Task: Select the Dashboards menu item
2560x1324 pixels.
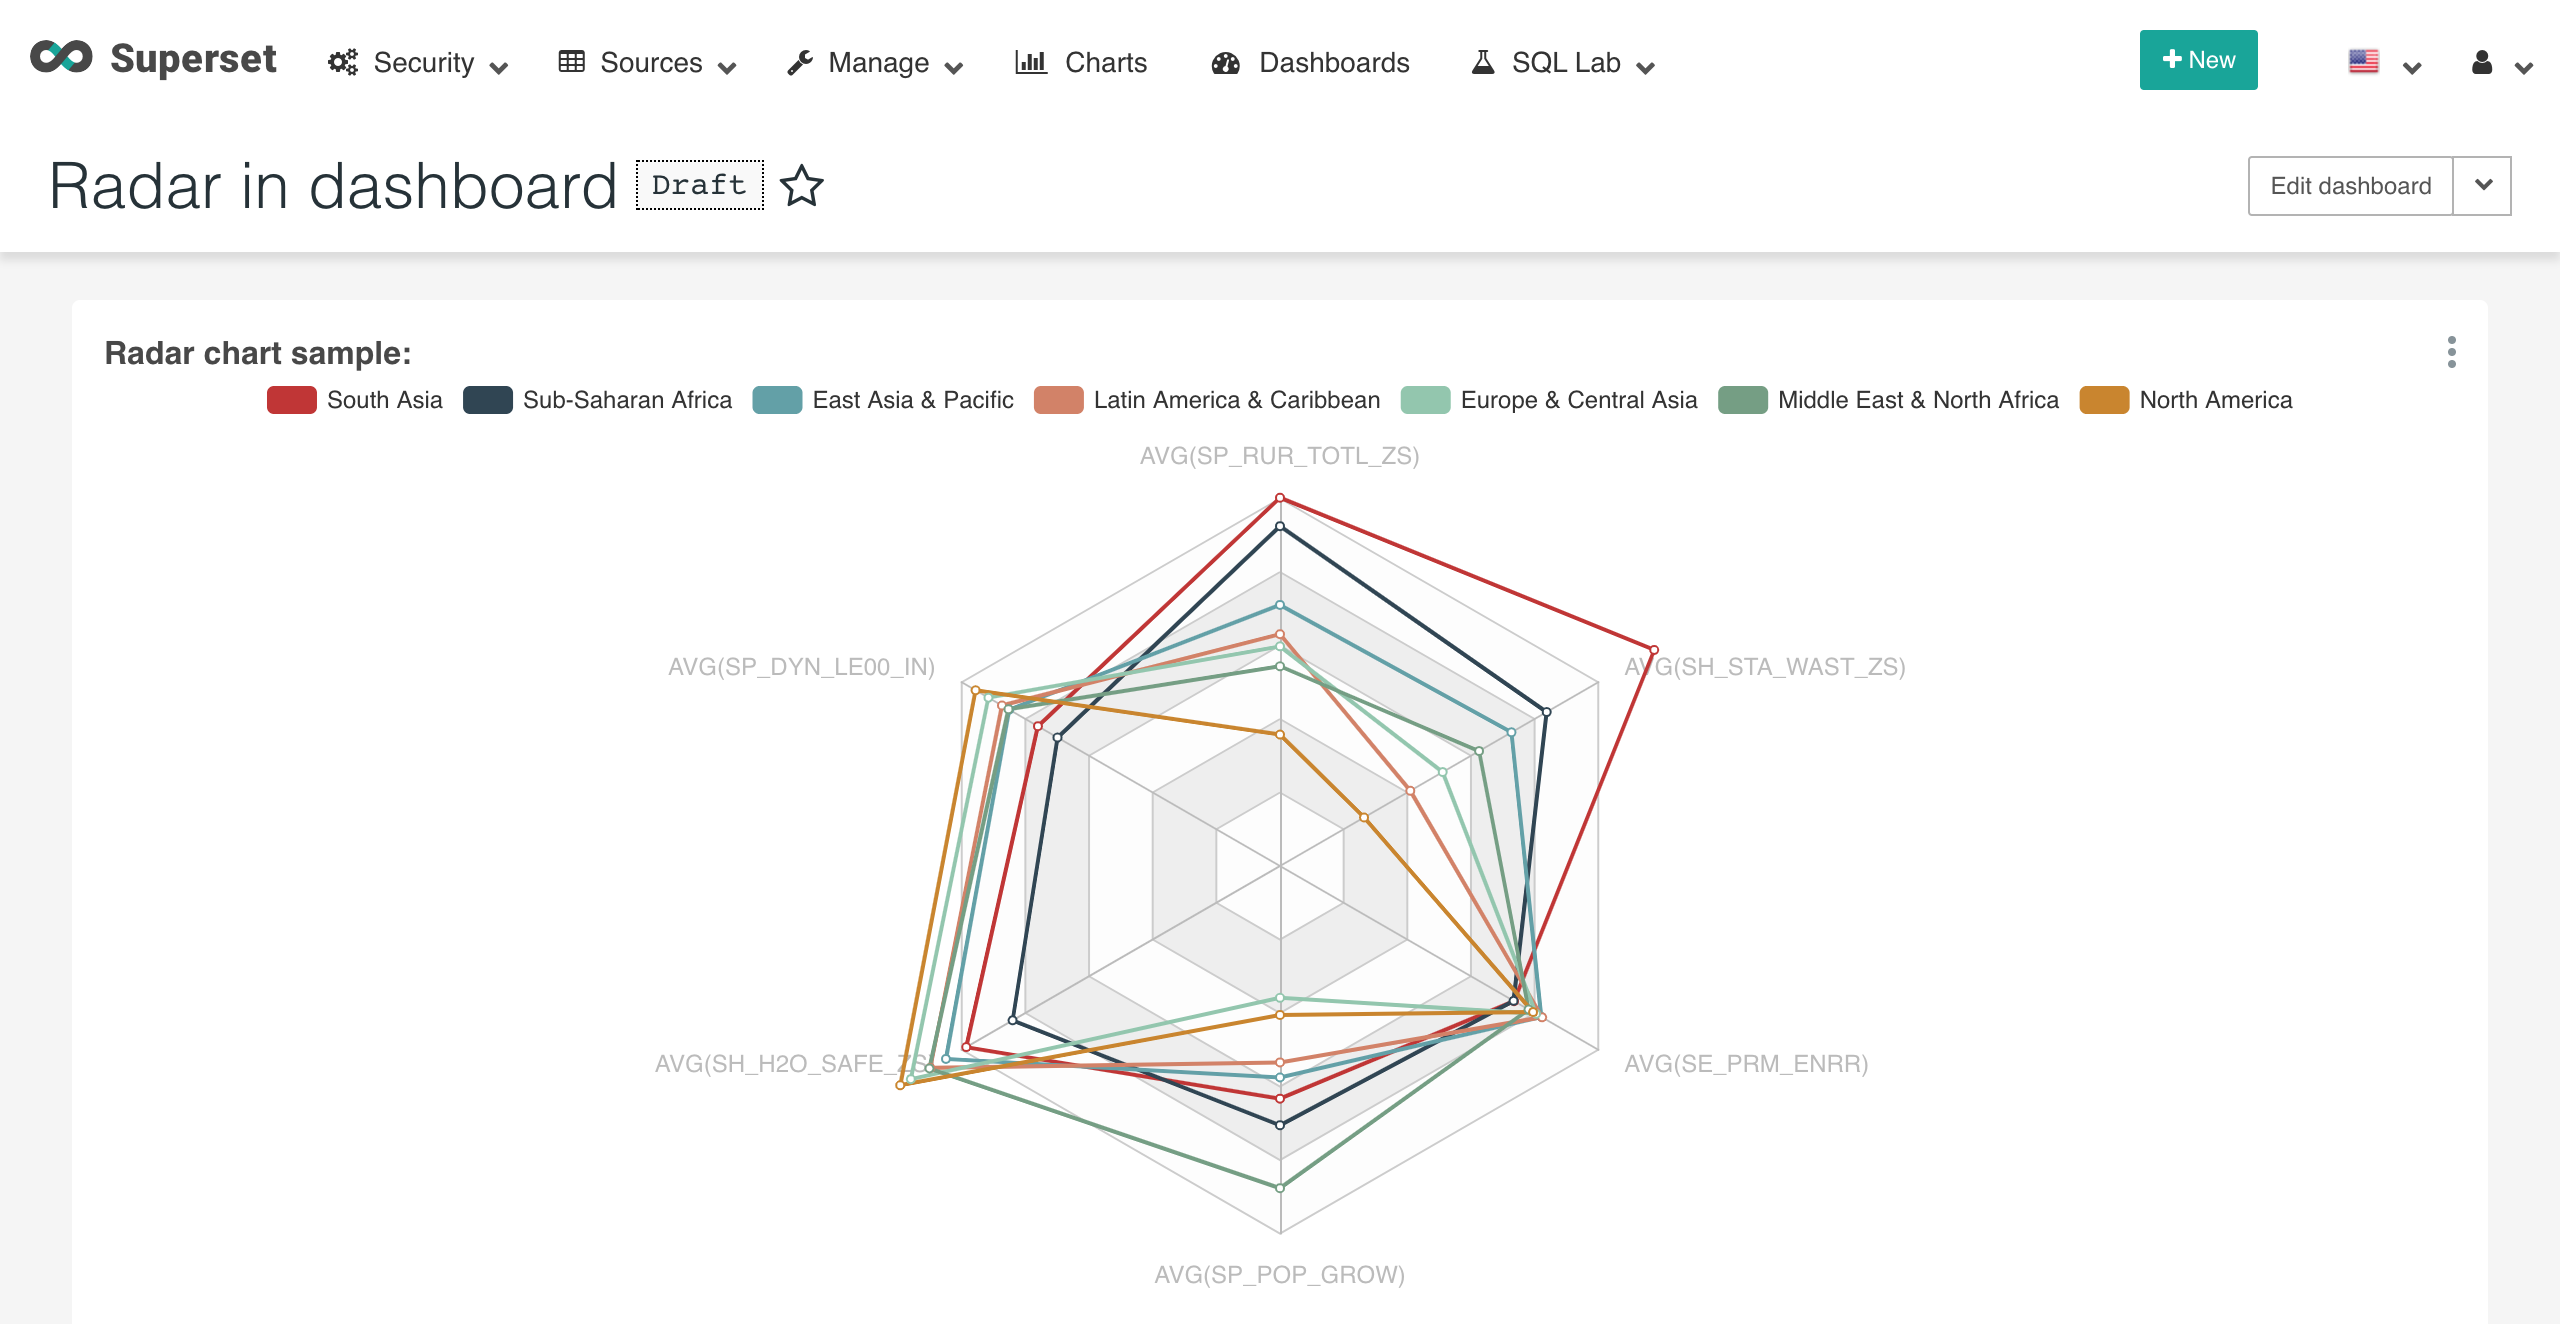Action: tap(1334, 62)
